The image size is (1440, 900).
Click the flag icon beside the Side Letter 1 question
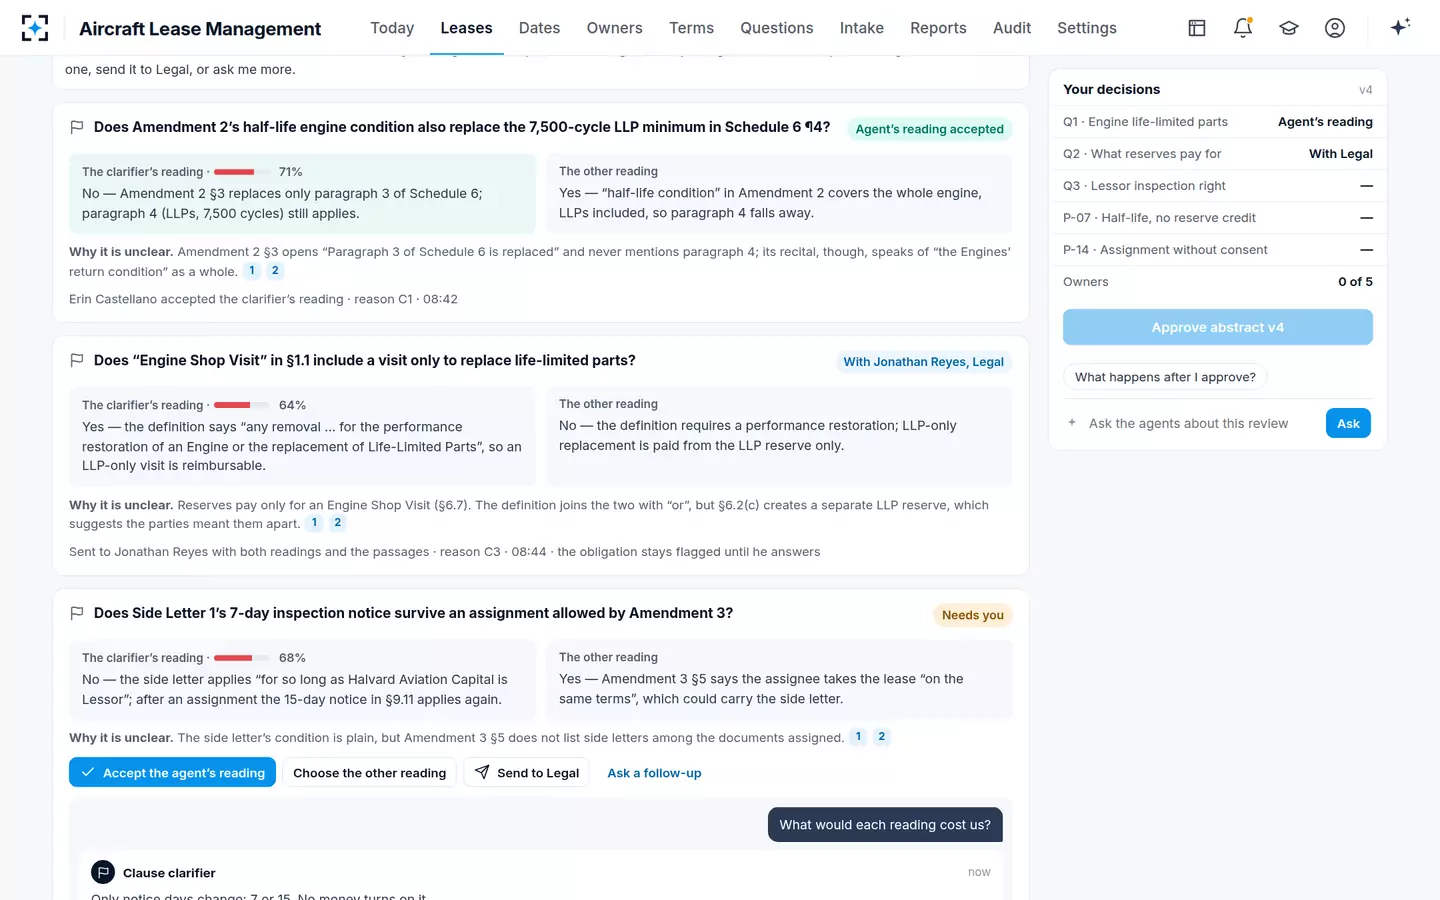coord(77,613)
